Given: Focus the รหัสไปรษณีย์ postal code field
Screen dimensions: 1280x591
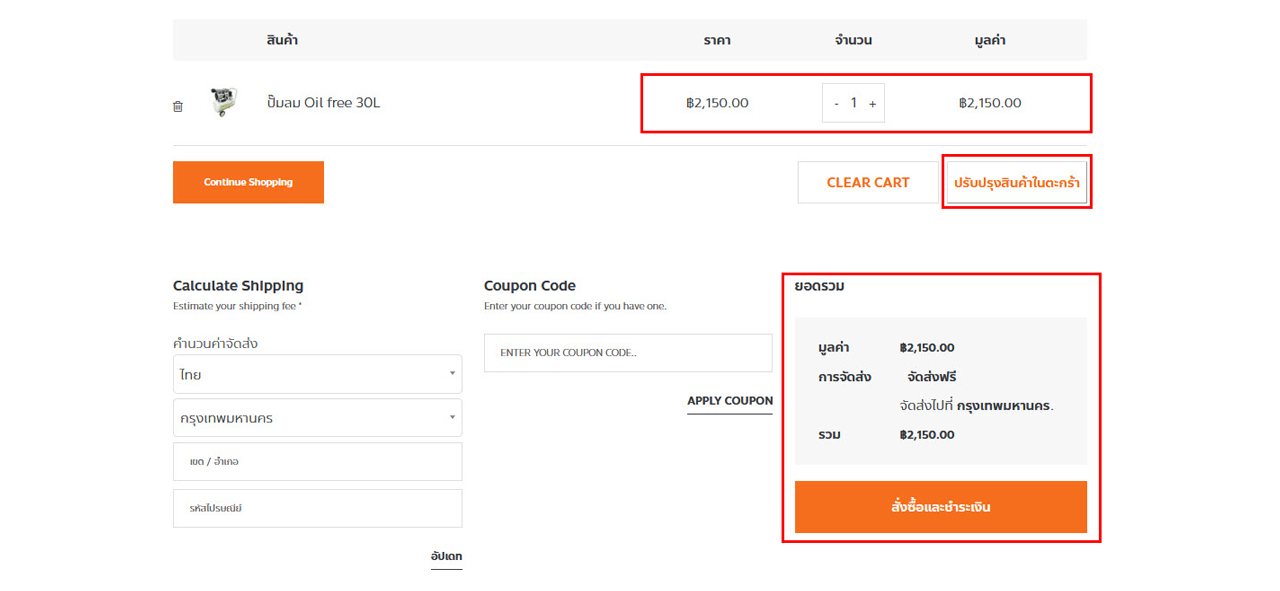Looking at the screenshot, I should point(317,508).
